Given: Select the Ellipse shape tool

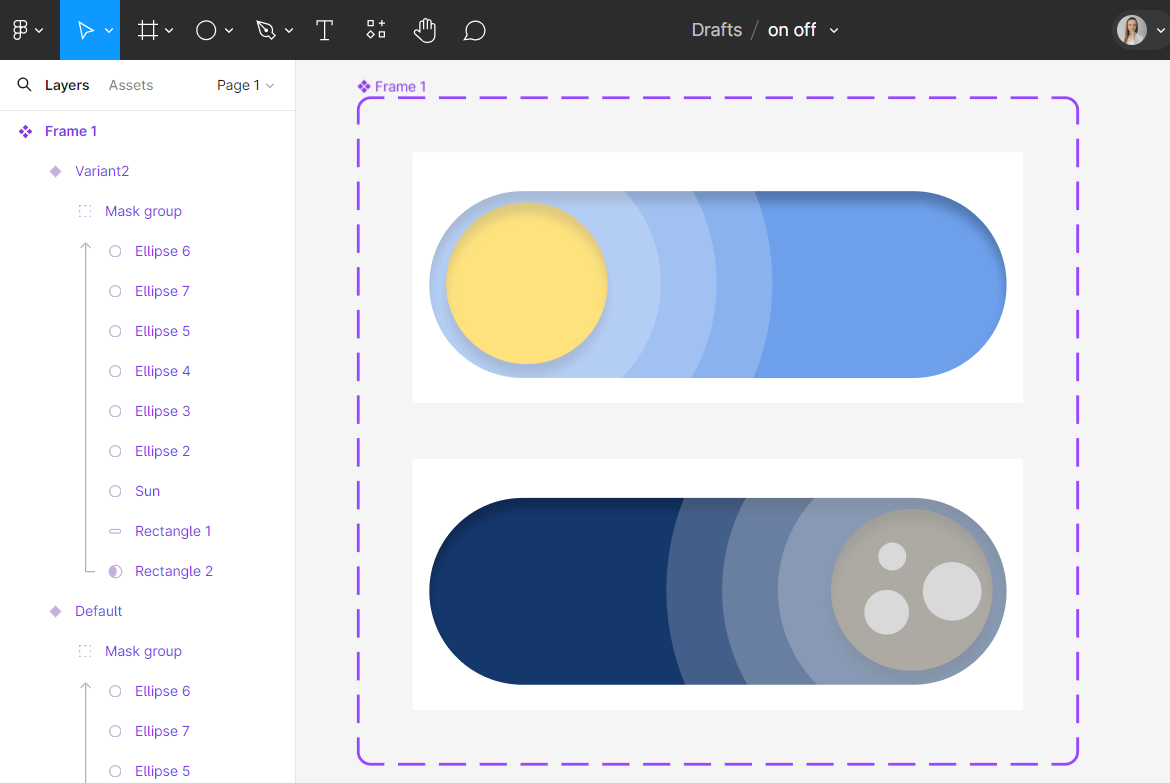Looking at the screenshot, I should [x=206, y=30].
